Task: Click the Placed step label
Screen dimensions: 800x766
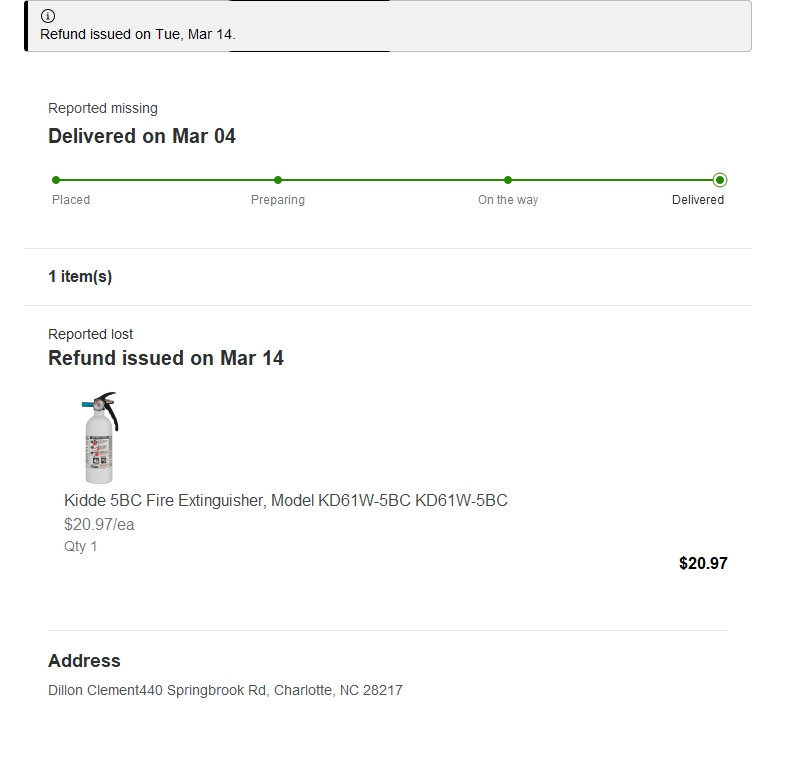Action: [x=71, y=200]
